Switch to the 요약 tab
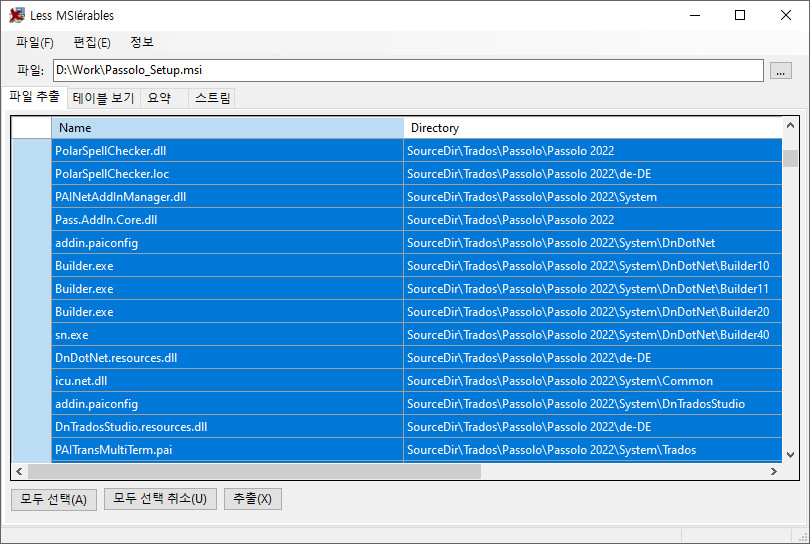Image resolution: width=810 pixels, height=544 pixels. coord(164,98)
